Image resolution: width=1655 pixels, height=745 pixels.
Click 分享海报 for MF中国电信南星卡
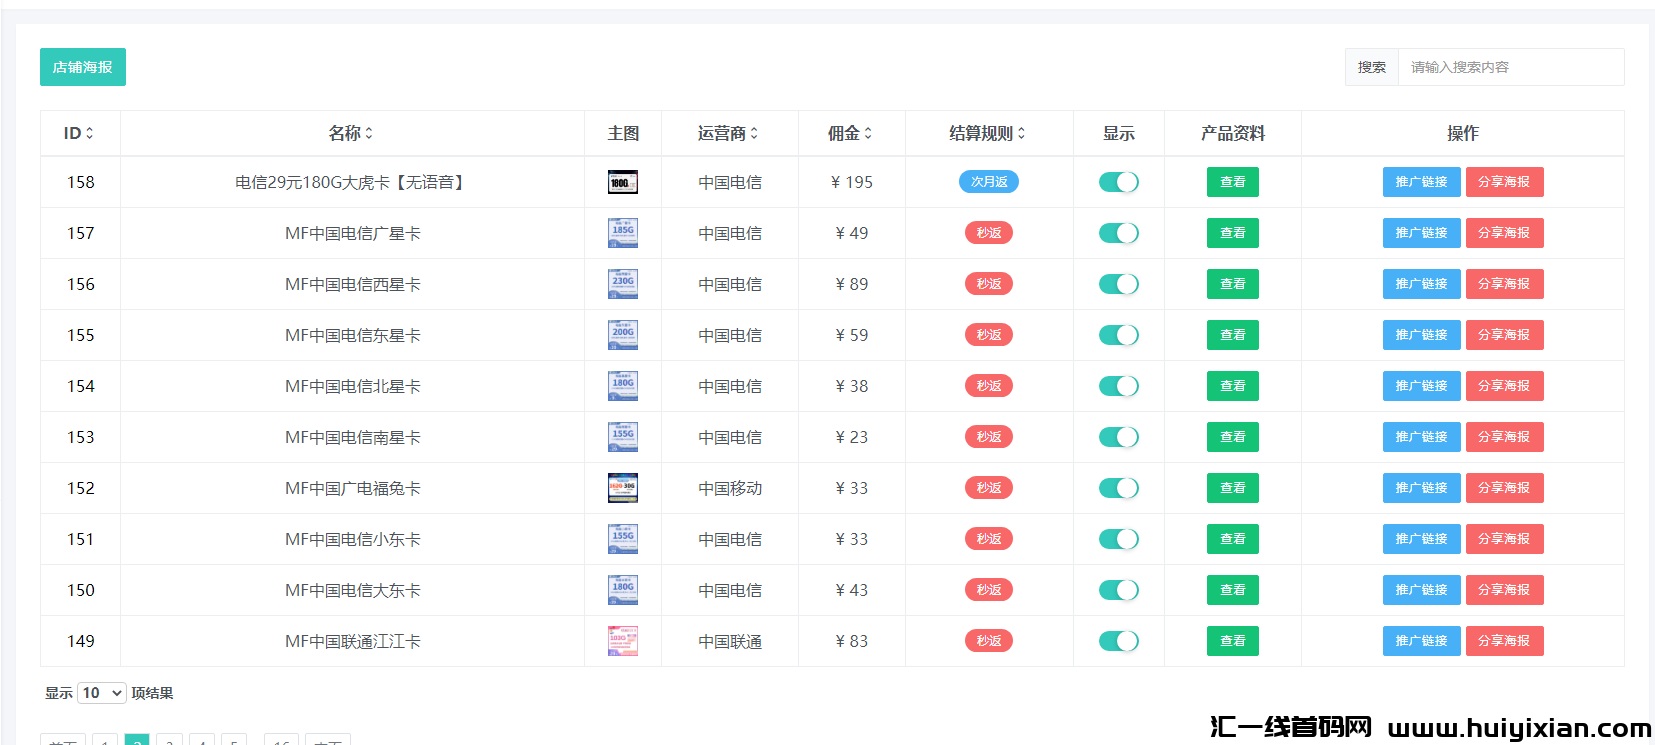coord(1504,437)
